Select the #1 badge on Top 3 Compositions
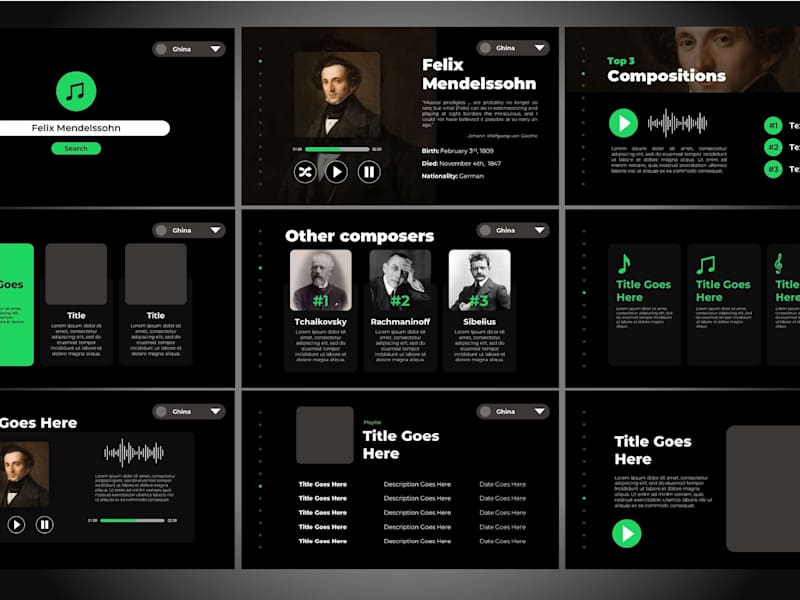 pyautogui.click(x=773, y=126)
